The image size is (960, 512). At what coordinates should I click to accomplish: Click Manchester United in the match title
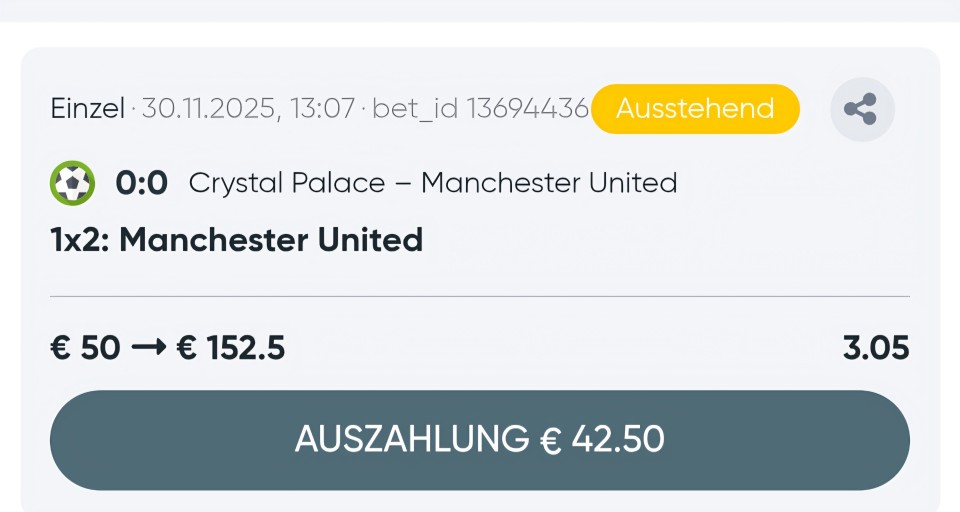549,183
